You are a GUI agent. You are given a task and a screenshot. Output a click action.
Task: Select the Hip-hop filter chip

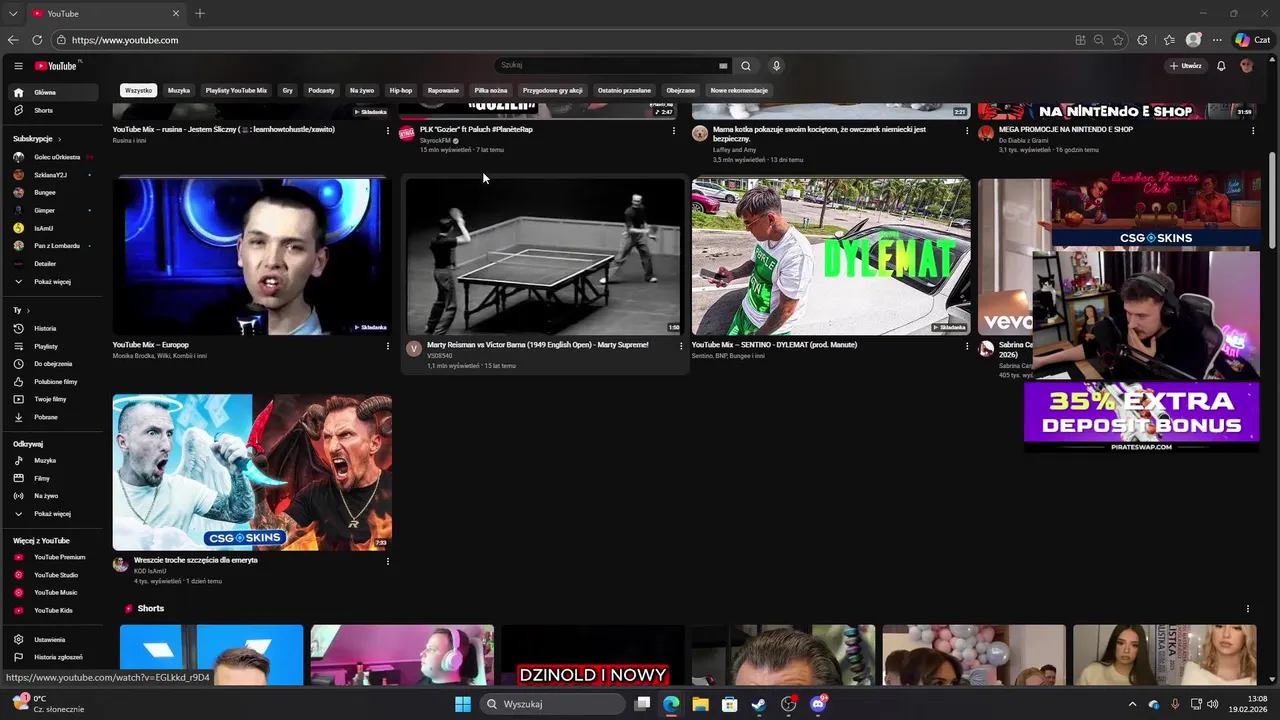click(401, 90)
